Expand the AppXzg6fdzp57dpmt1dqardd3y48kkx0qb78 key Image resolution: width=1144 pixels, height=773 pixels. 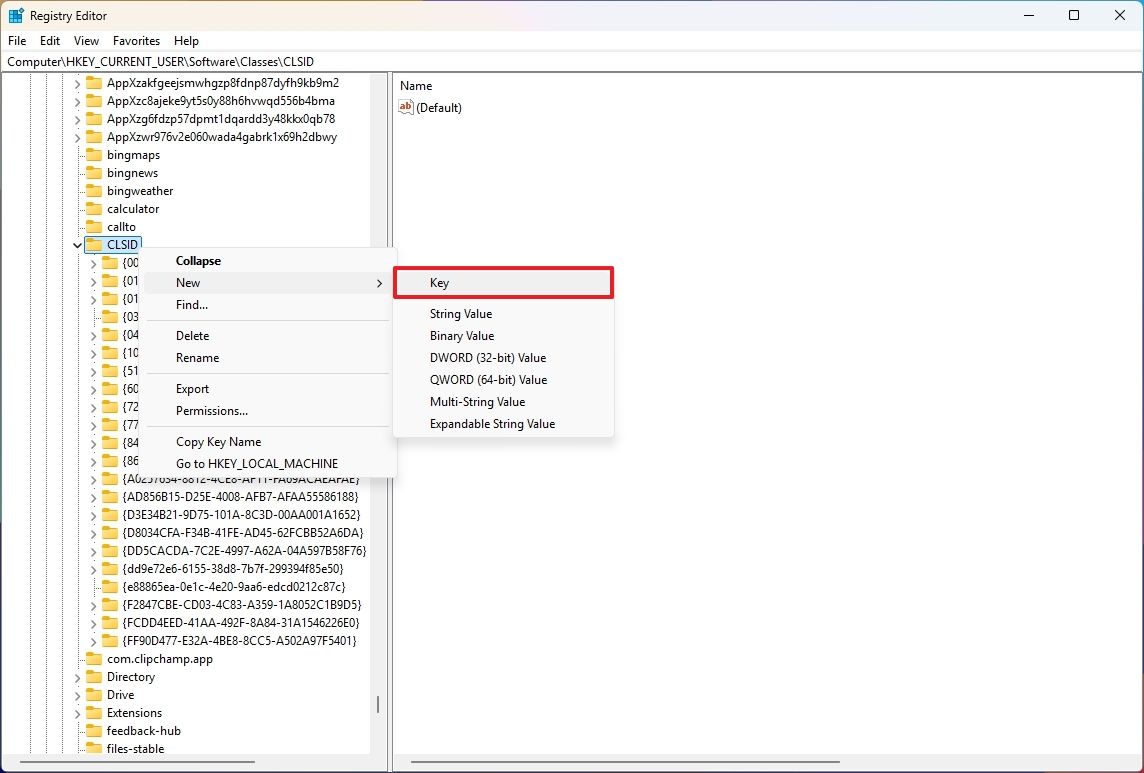(x=76, y=118)
